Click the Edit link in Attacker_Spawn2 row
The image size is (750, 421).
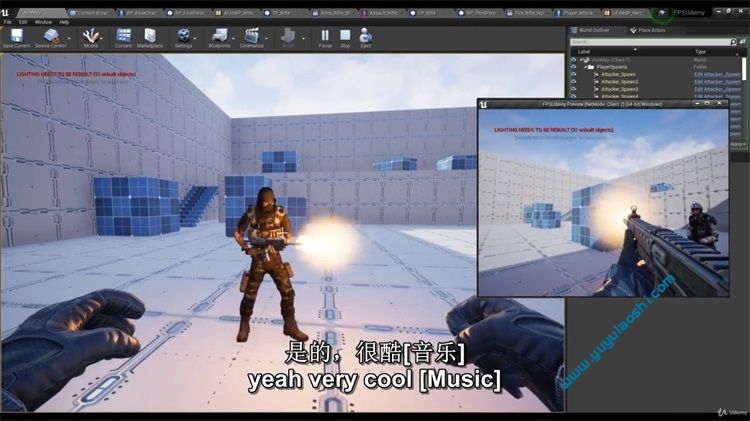[717, 82]
